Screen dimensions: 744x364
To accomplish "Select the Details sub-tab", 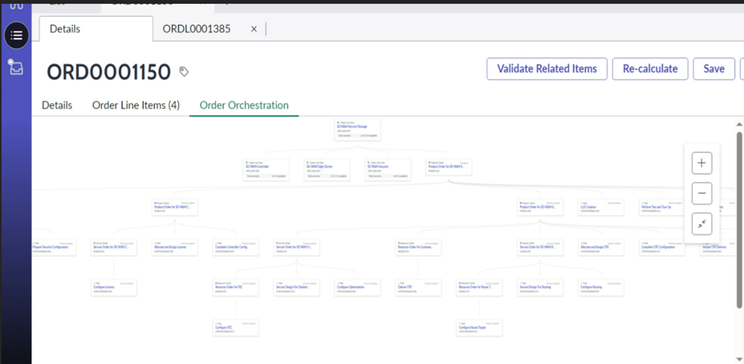I will point(57,105).
